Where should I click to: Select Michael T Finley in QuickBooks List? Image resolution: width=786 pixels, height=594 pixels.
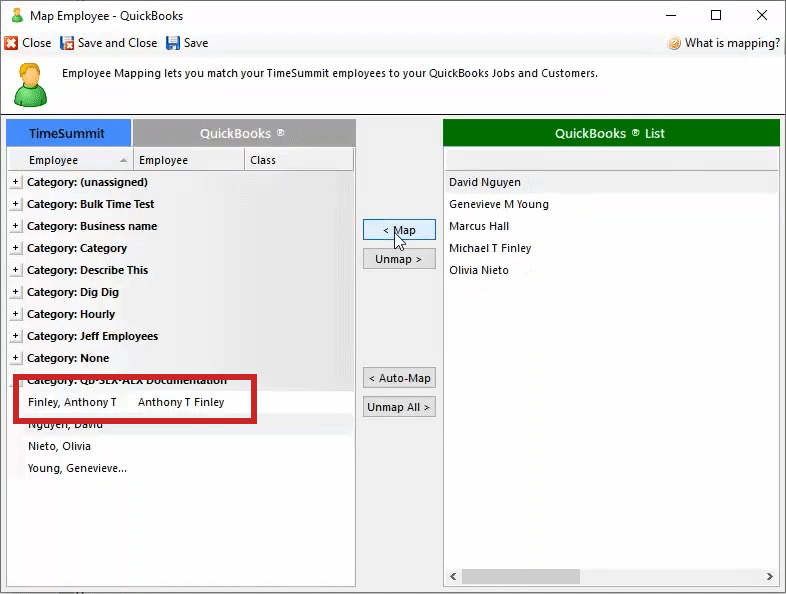[x=611, y=248]
